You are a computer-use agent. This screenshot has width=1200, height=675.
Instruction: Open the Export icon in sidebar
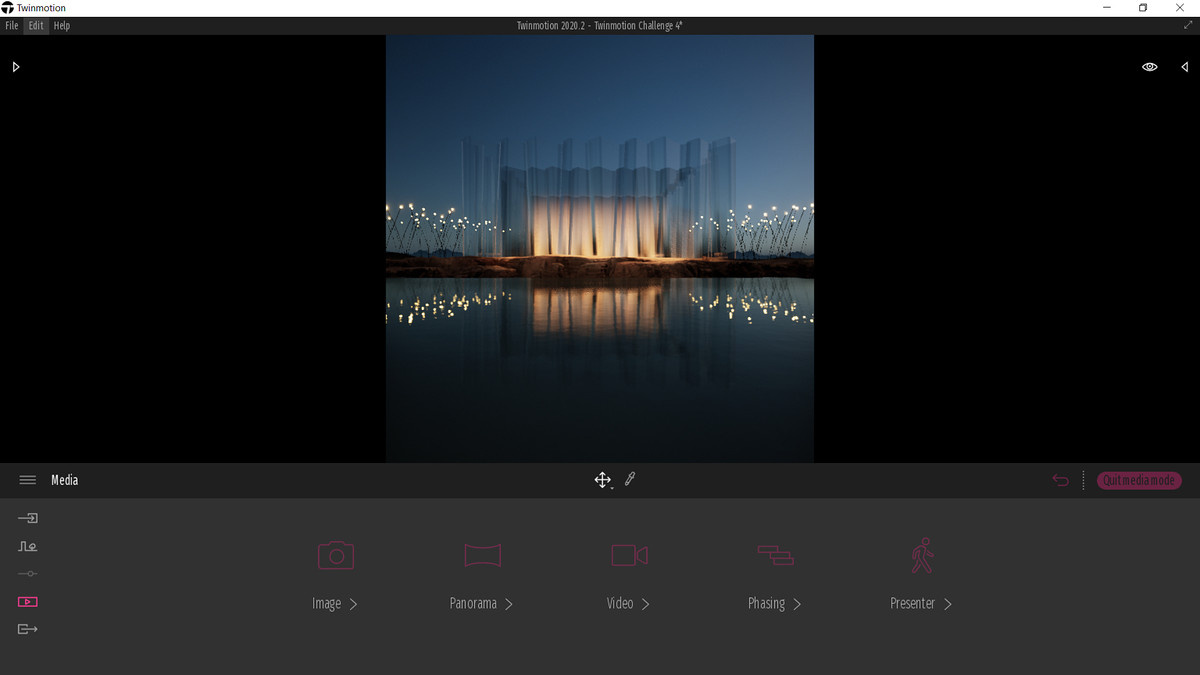click(28, 629)
